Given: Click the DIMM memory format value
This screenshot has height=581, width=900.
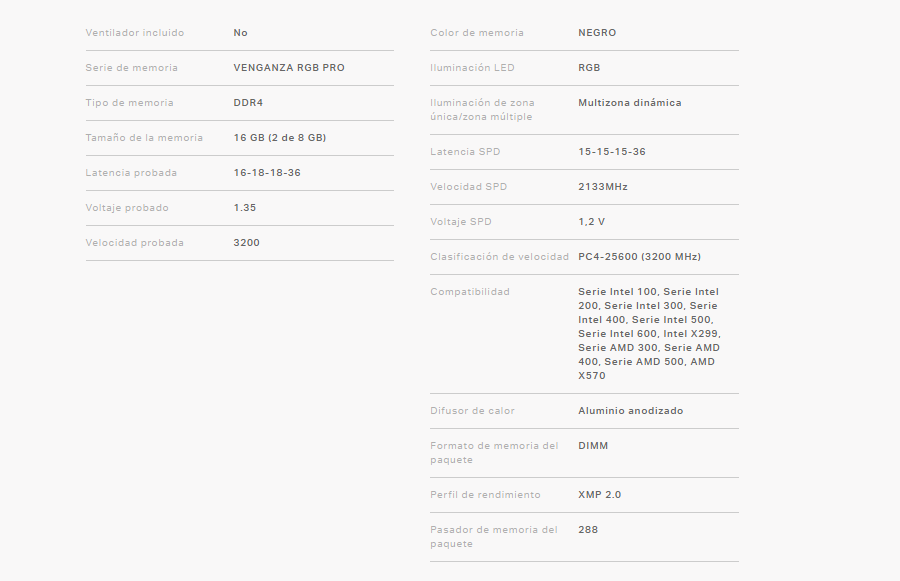Looking at the screenshot, I should coord(593,446).
